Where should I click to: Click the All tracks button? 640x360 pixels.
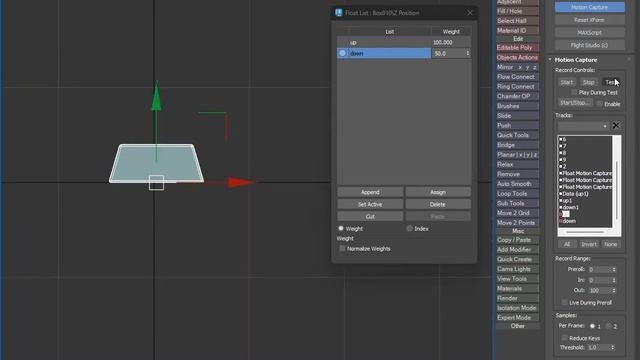567,244
